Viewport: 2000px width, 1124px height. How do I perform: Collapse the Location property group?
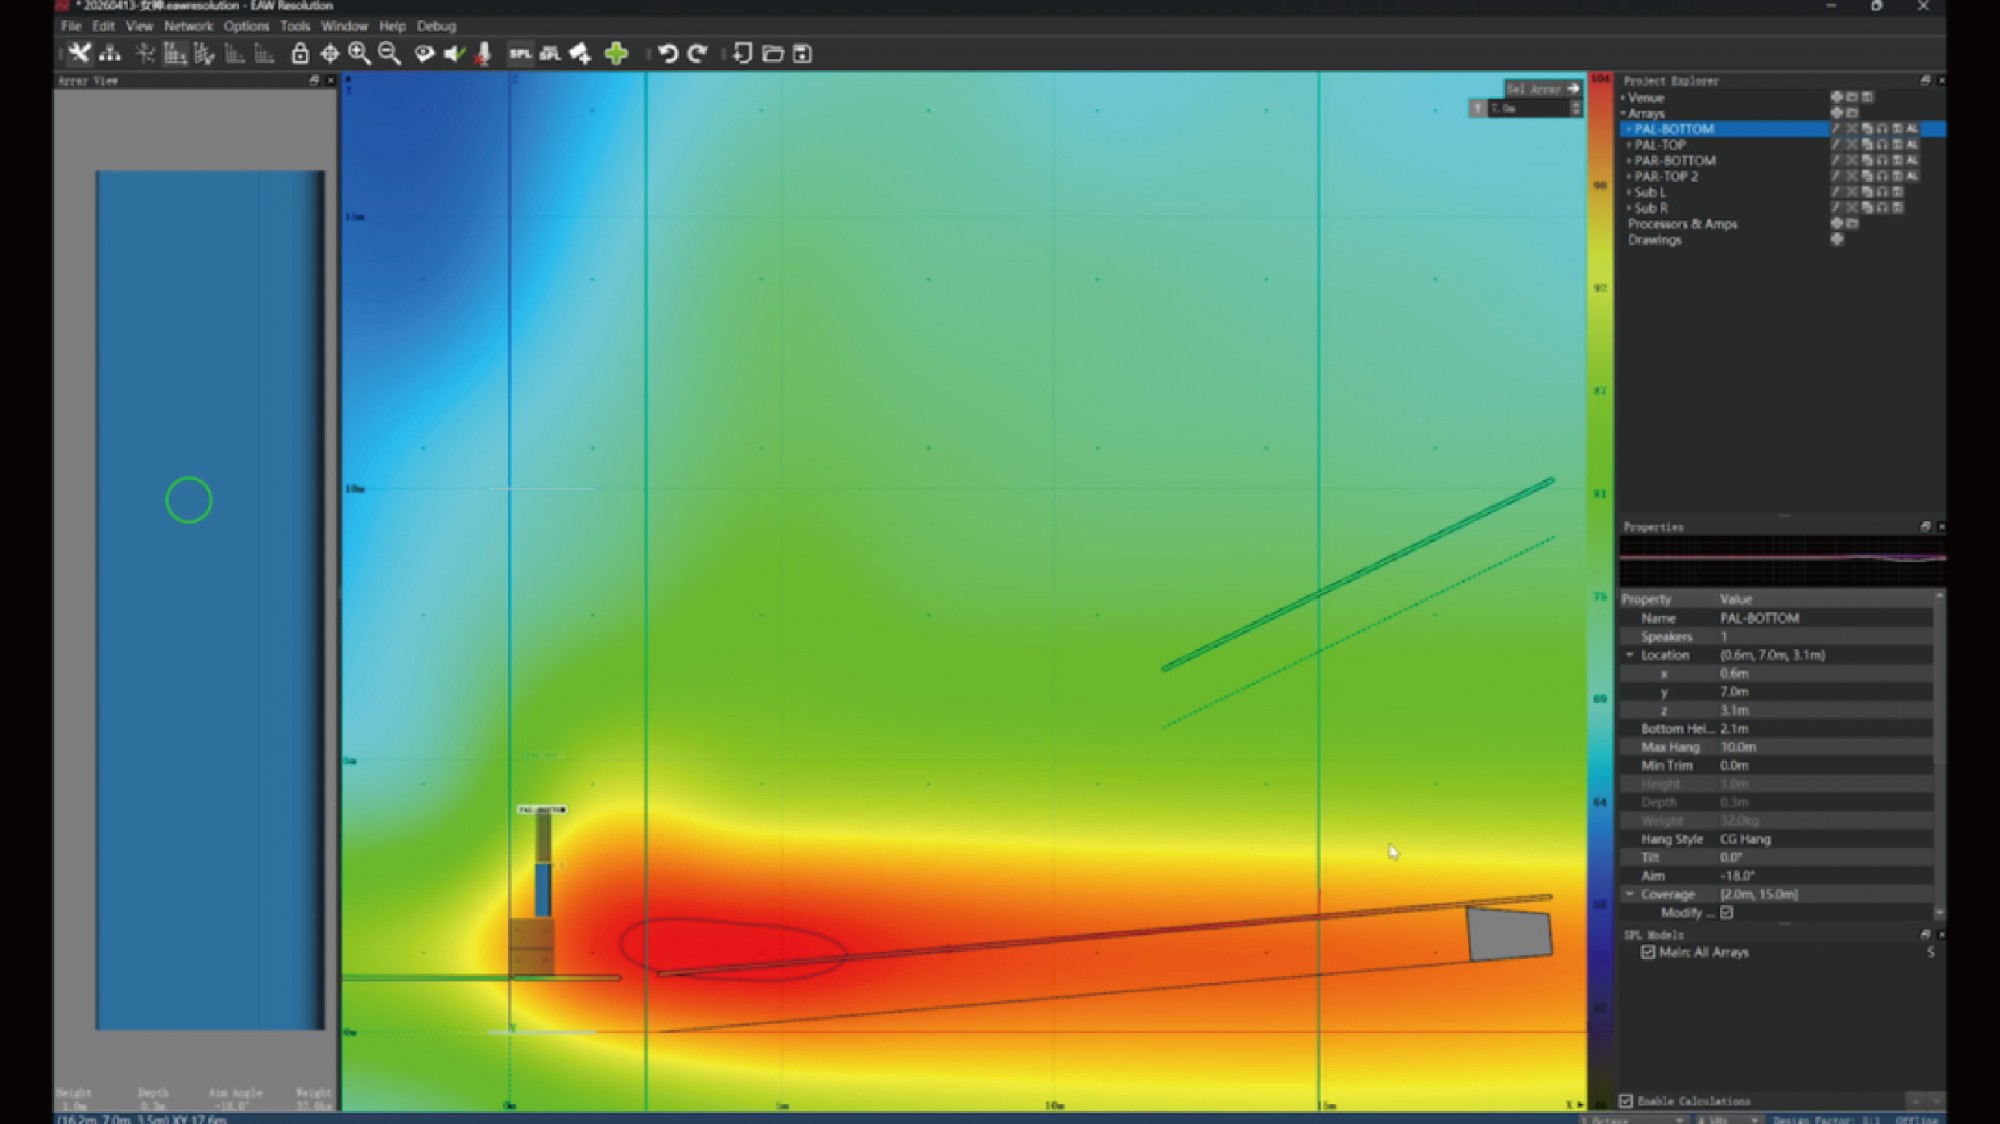[1630, 655]
